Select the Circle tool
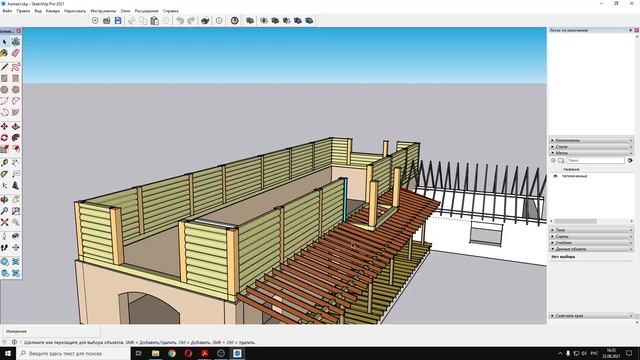The height and width of the screenshot is (360, 640). coord(4,90)
